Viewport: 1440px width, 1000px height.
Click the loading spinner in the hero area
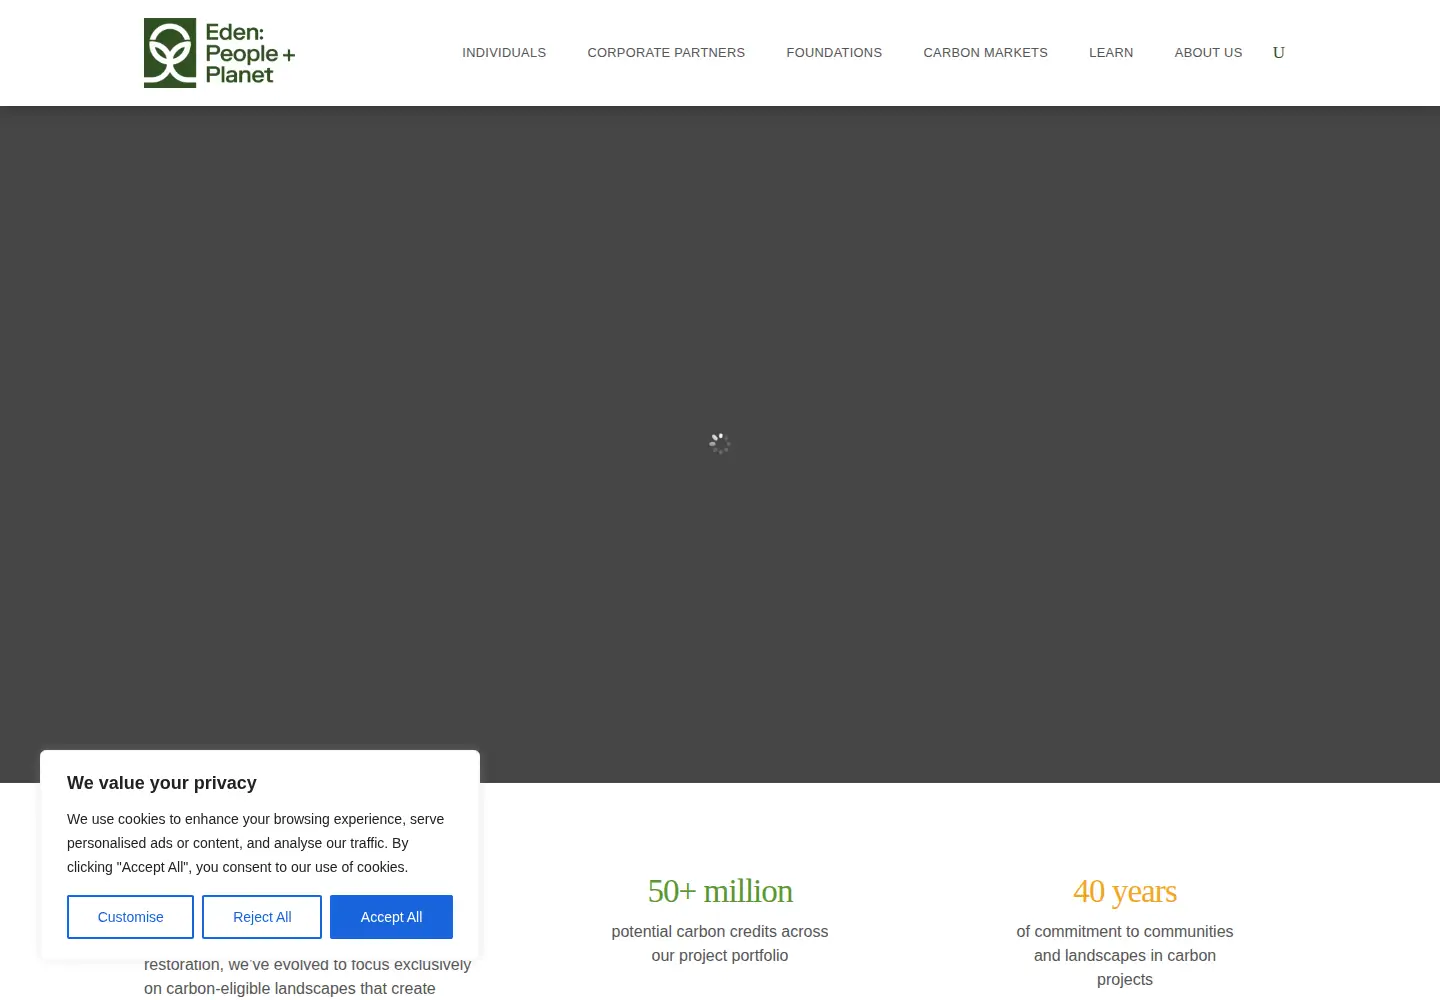[720, 443]
